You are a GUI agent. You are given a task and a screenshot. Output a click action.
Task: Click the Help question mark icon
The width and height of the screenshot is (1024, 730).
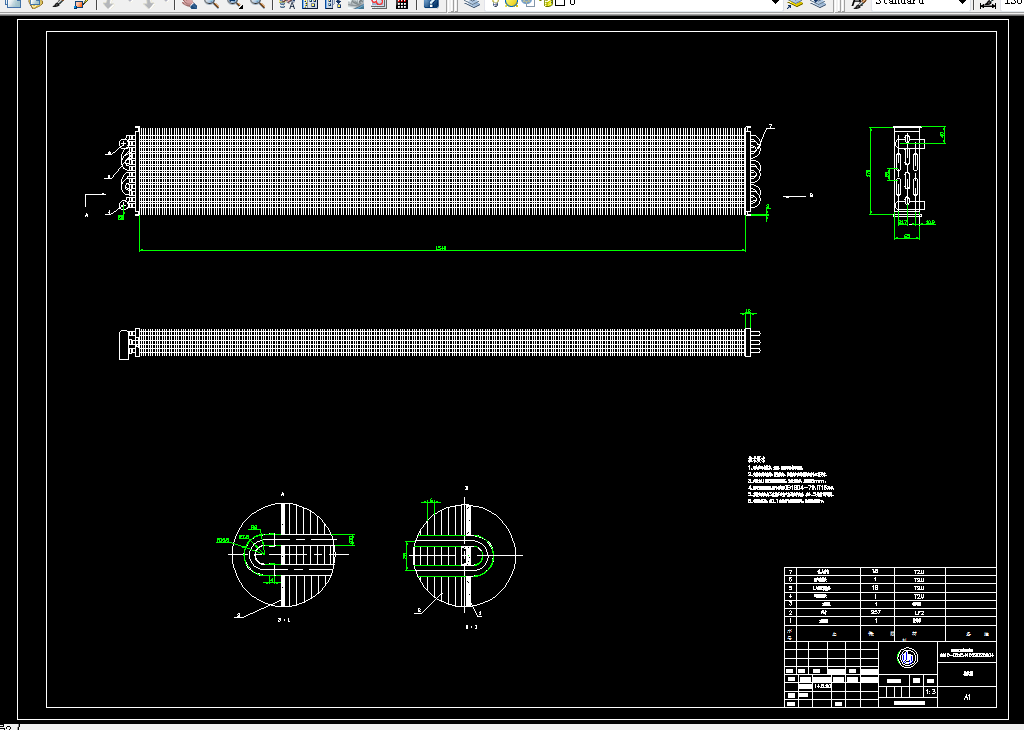point(431,3)
